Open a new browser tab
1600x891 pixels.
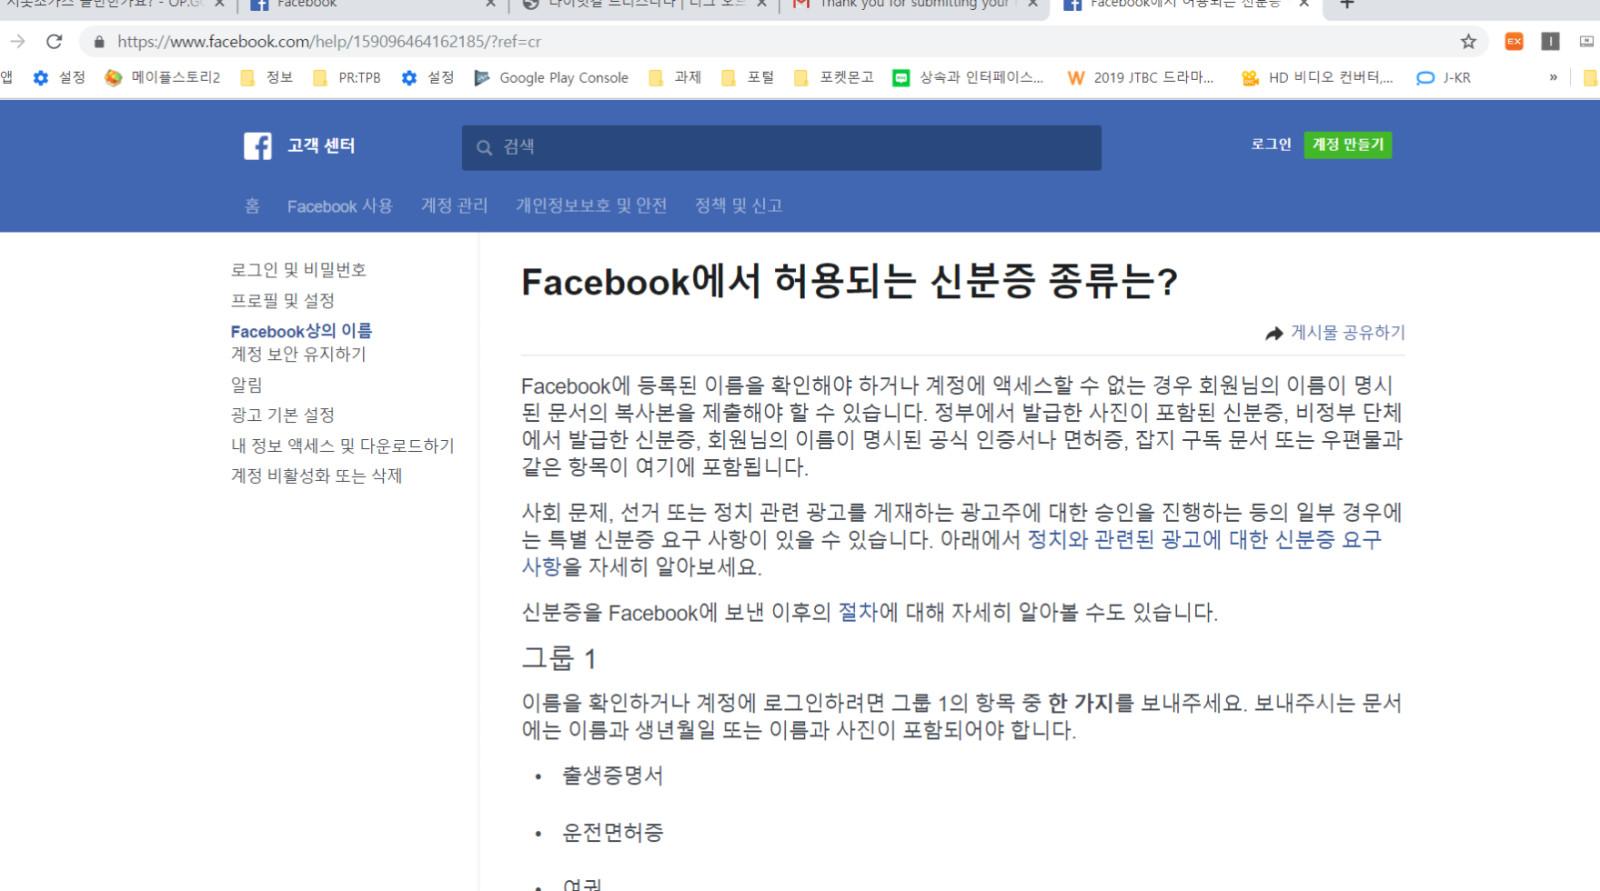[1347, 5]
